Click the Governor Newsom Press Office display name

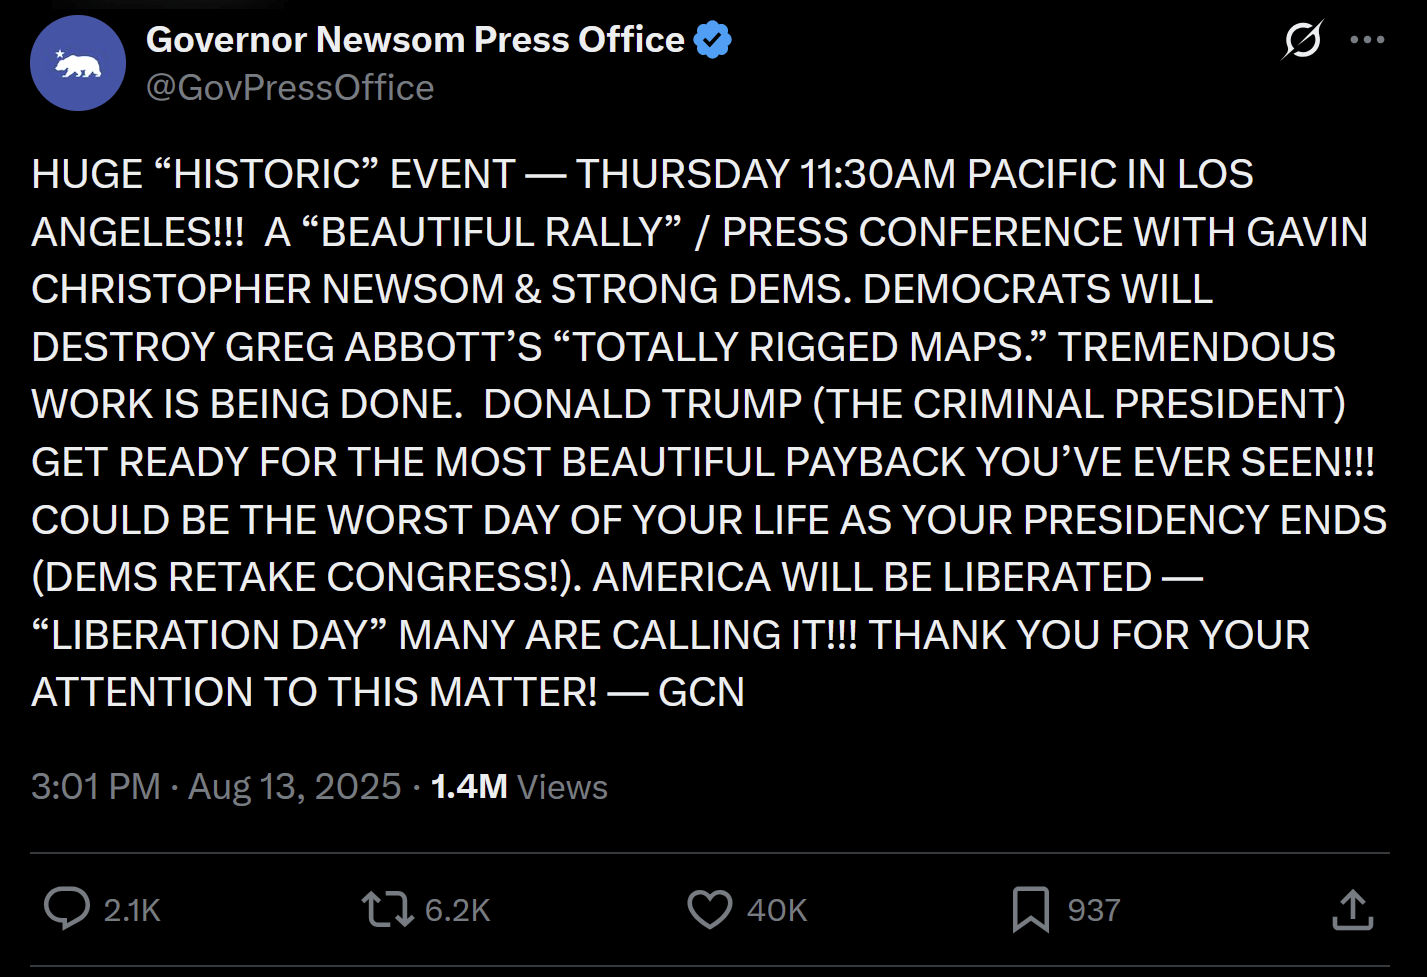[x=415, y=40]
